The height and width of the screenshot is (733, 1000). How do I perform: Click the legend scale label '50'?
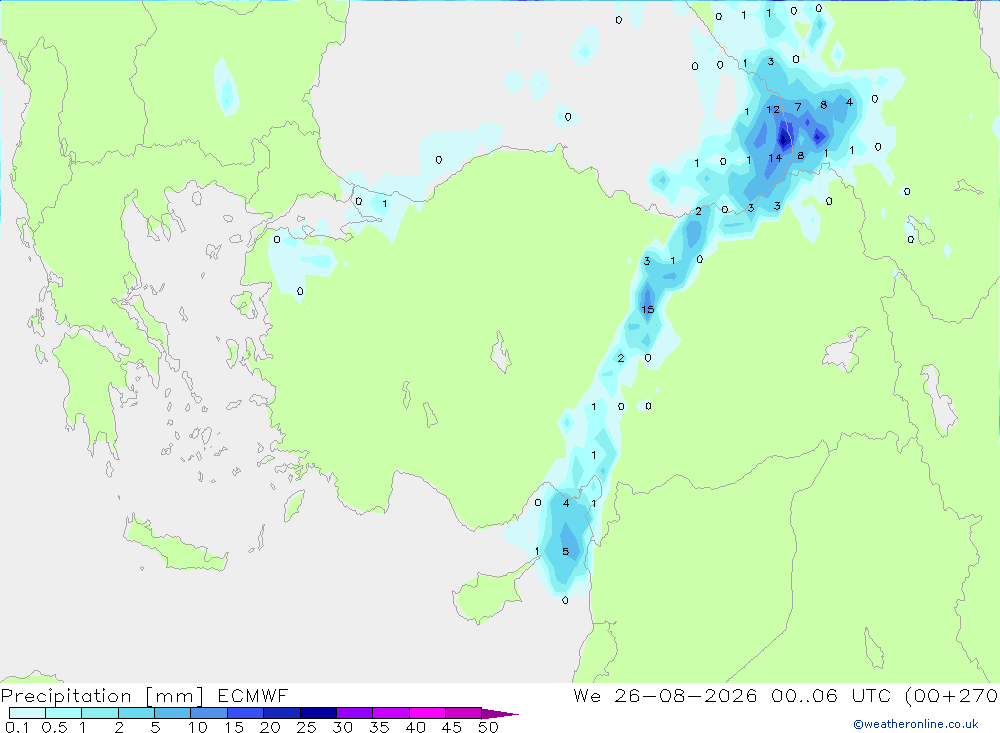tap(488, 727)
